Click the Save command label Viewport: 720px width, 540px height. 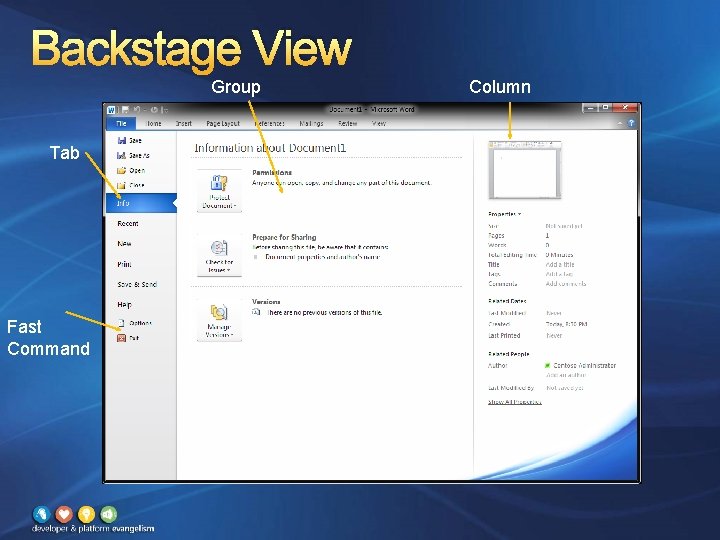coord(135,141)
